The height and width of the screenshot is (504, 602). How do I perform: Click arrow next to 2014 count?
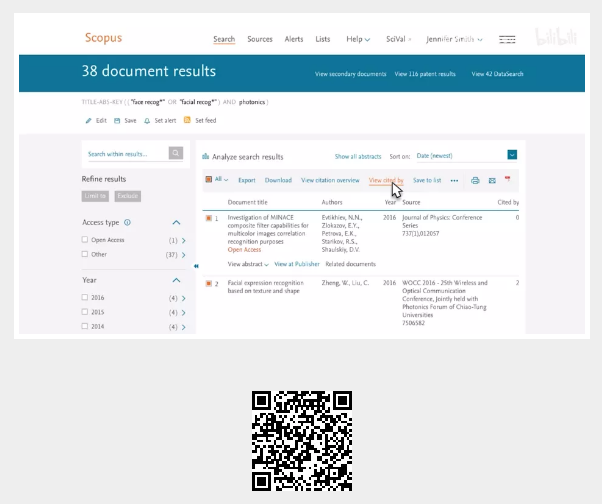[x=184, y=327]
